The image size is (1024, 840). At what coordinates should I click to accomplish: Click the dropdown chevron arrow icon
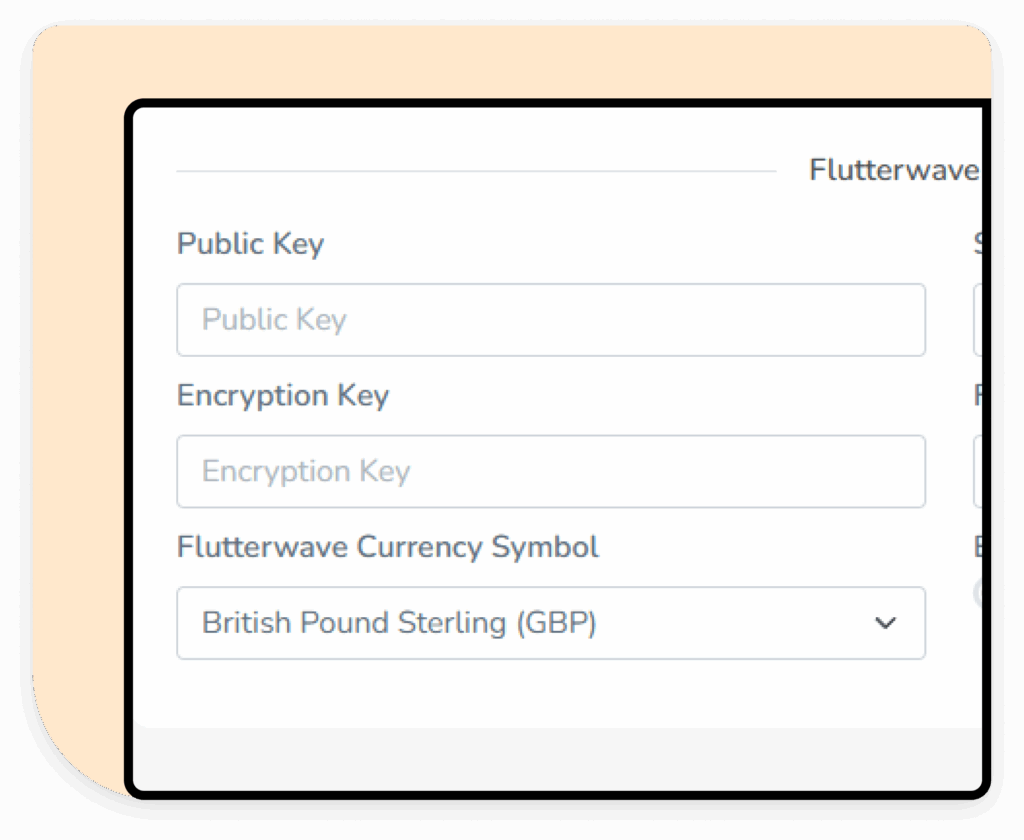885,623
